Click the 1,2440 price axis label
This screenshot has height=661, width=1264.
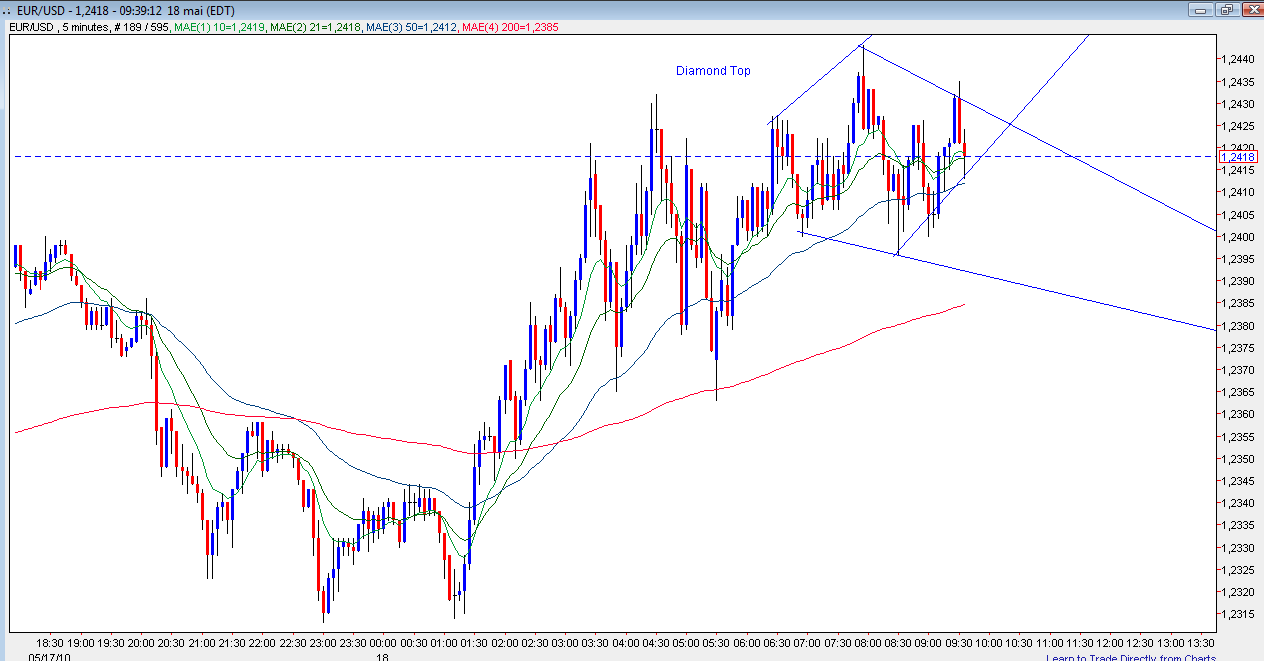coord(1238,60)
